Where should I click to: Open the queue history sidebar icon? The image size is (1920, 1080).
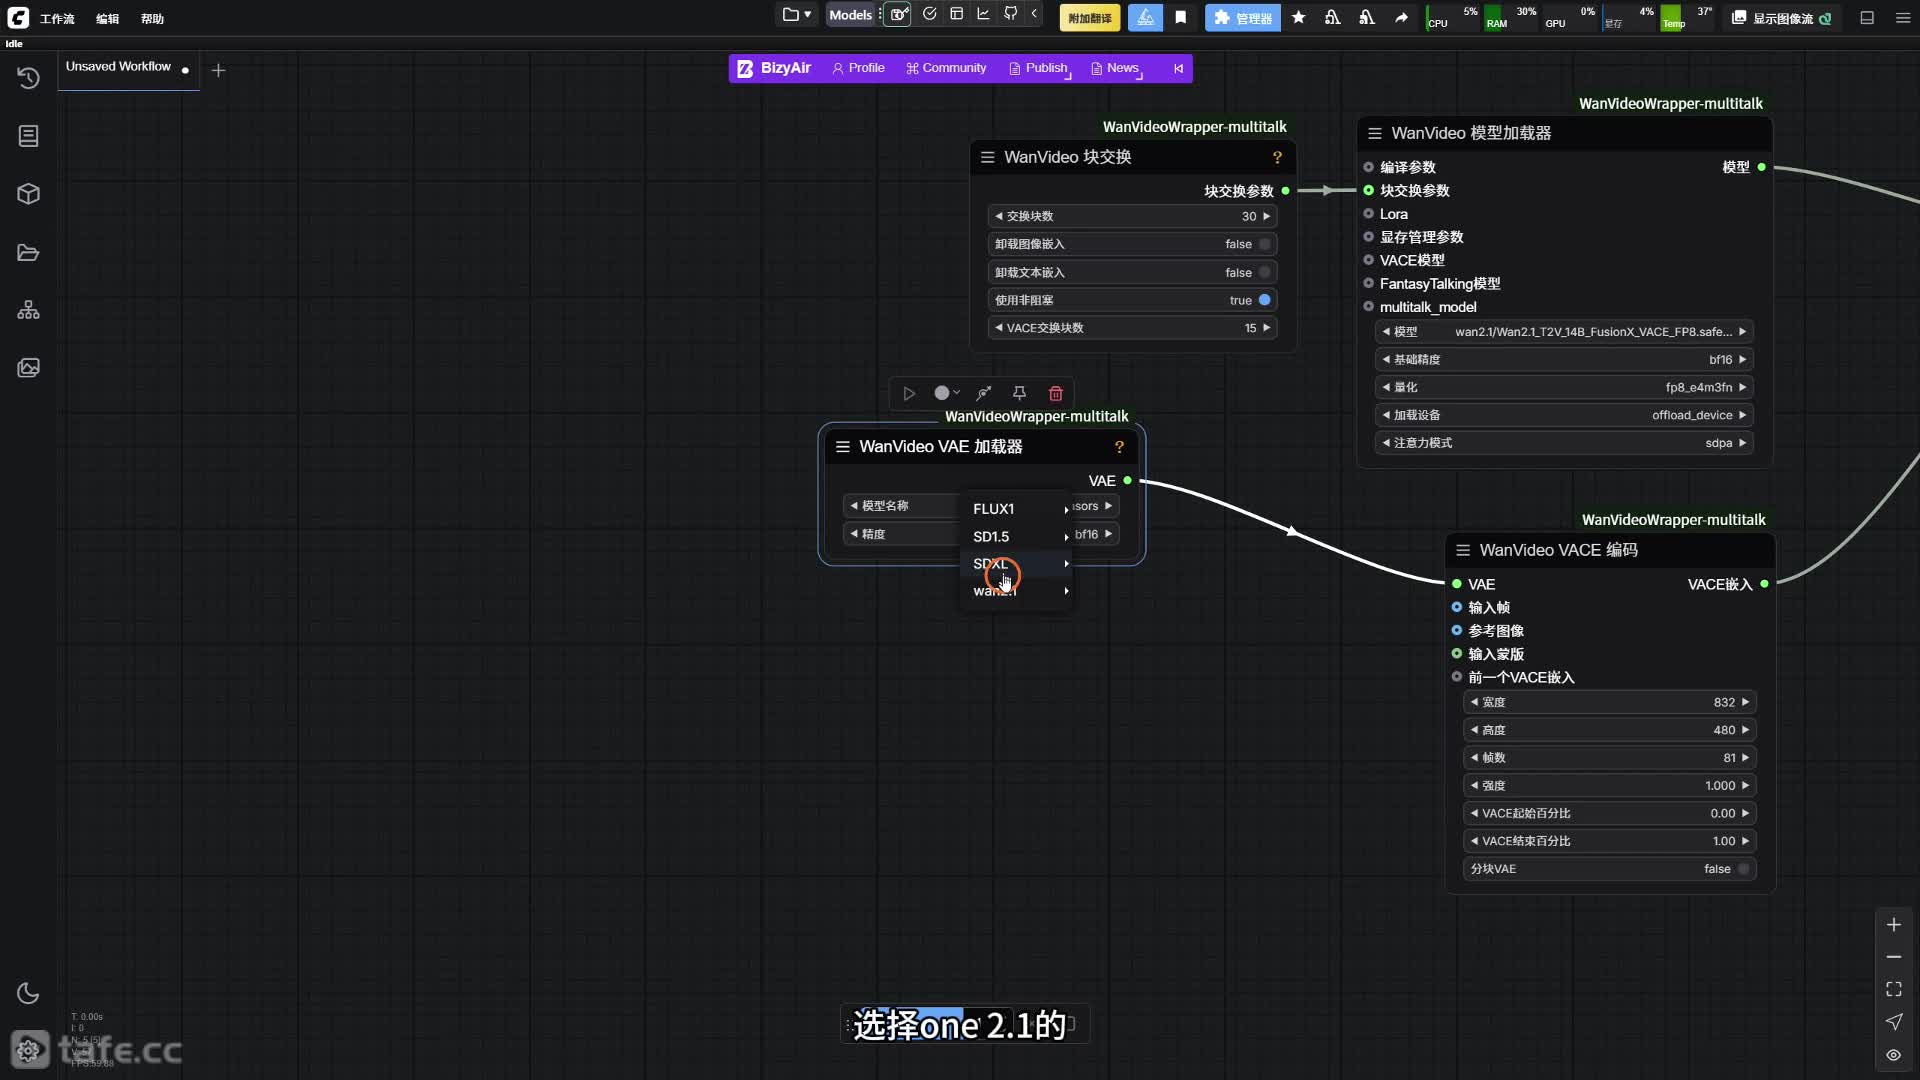[28, 77]
